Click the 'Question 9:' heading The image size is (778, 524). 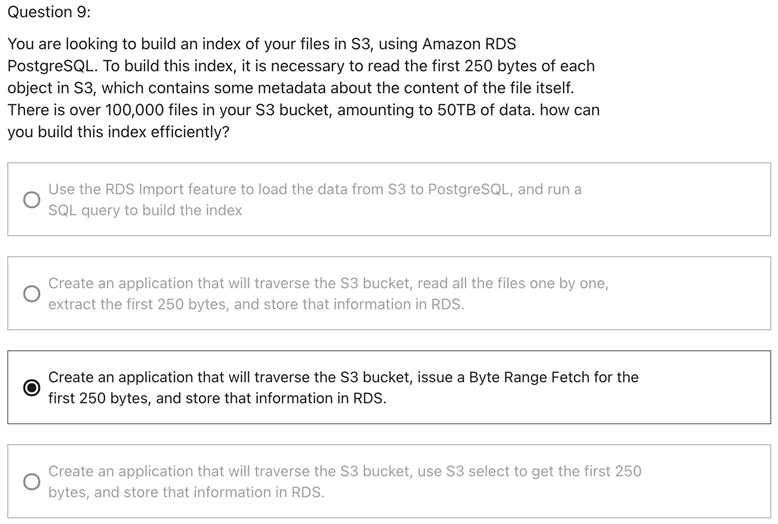point(49,12)
